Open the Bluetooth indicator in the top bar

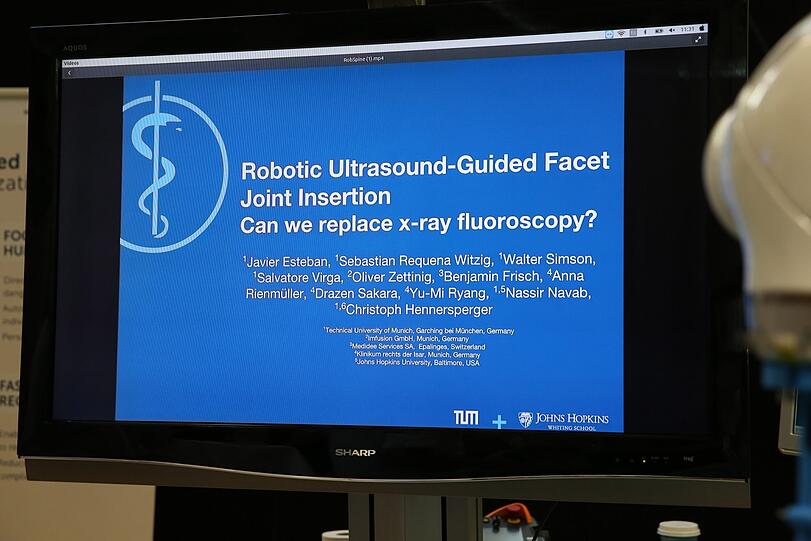click(x=645, y=32)
